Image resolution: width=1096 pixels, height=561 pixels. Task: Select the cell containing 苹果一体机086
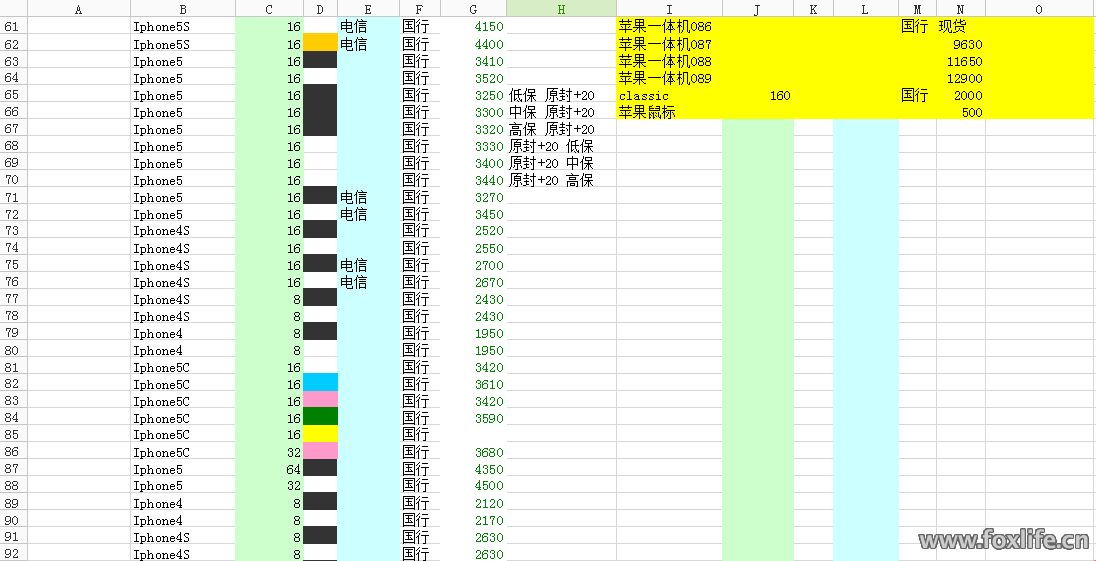667,27
